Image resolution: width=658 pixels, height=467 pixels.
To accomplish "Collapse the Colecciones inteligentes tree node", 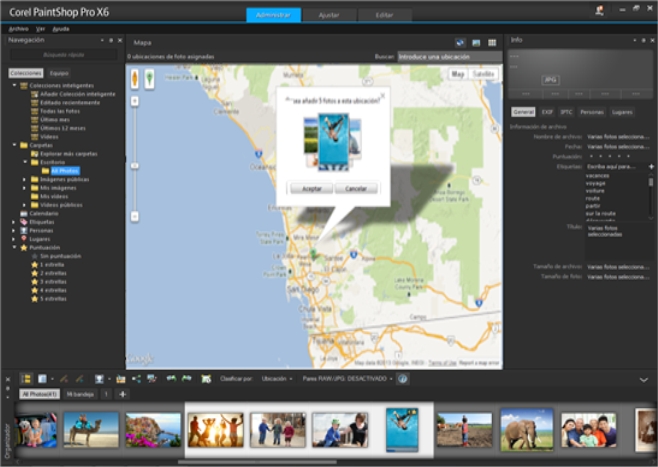I will [x=14, y=86].
